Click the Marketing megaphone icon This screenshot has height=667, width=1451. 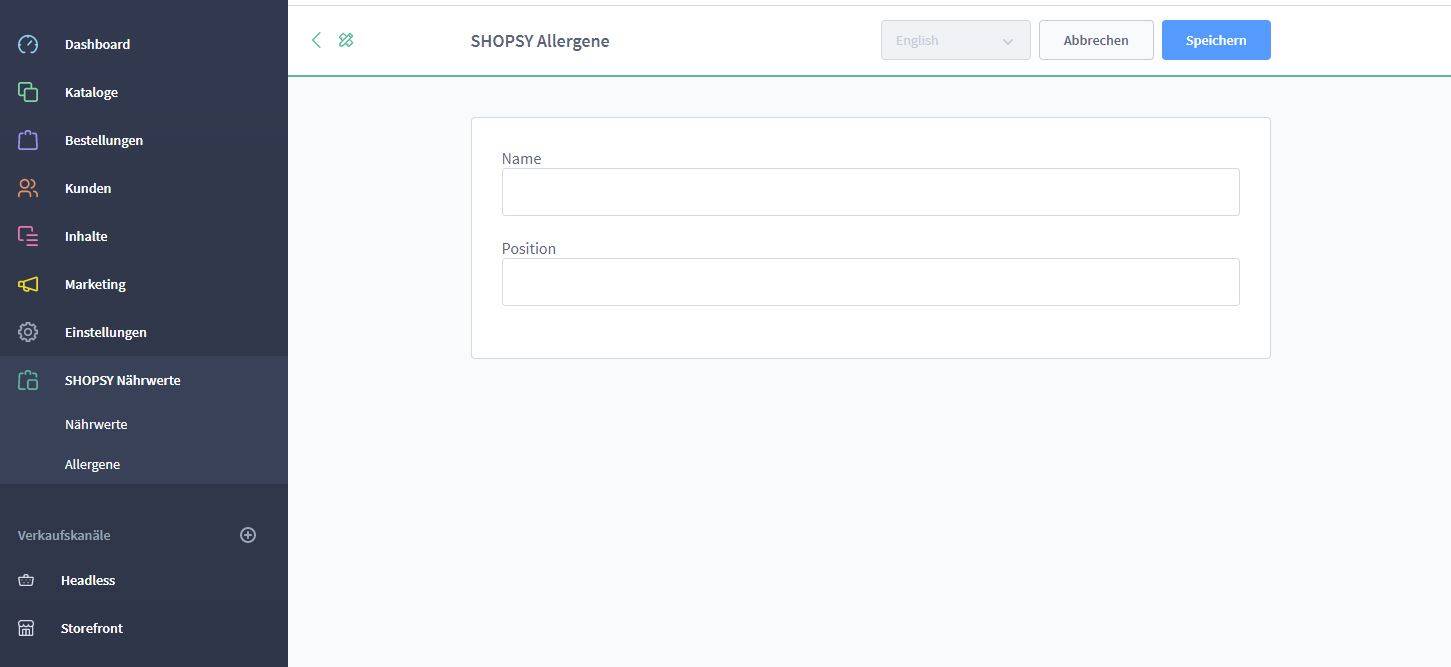(x=28, y=284)
